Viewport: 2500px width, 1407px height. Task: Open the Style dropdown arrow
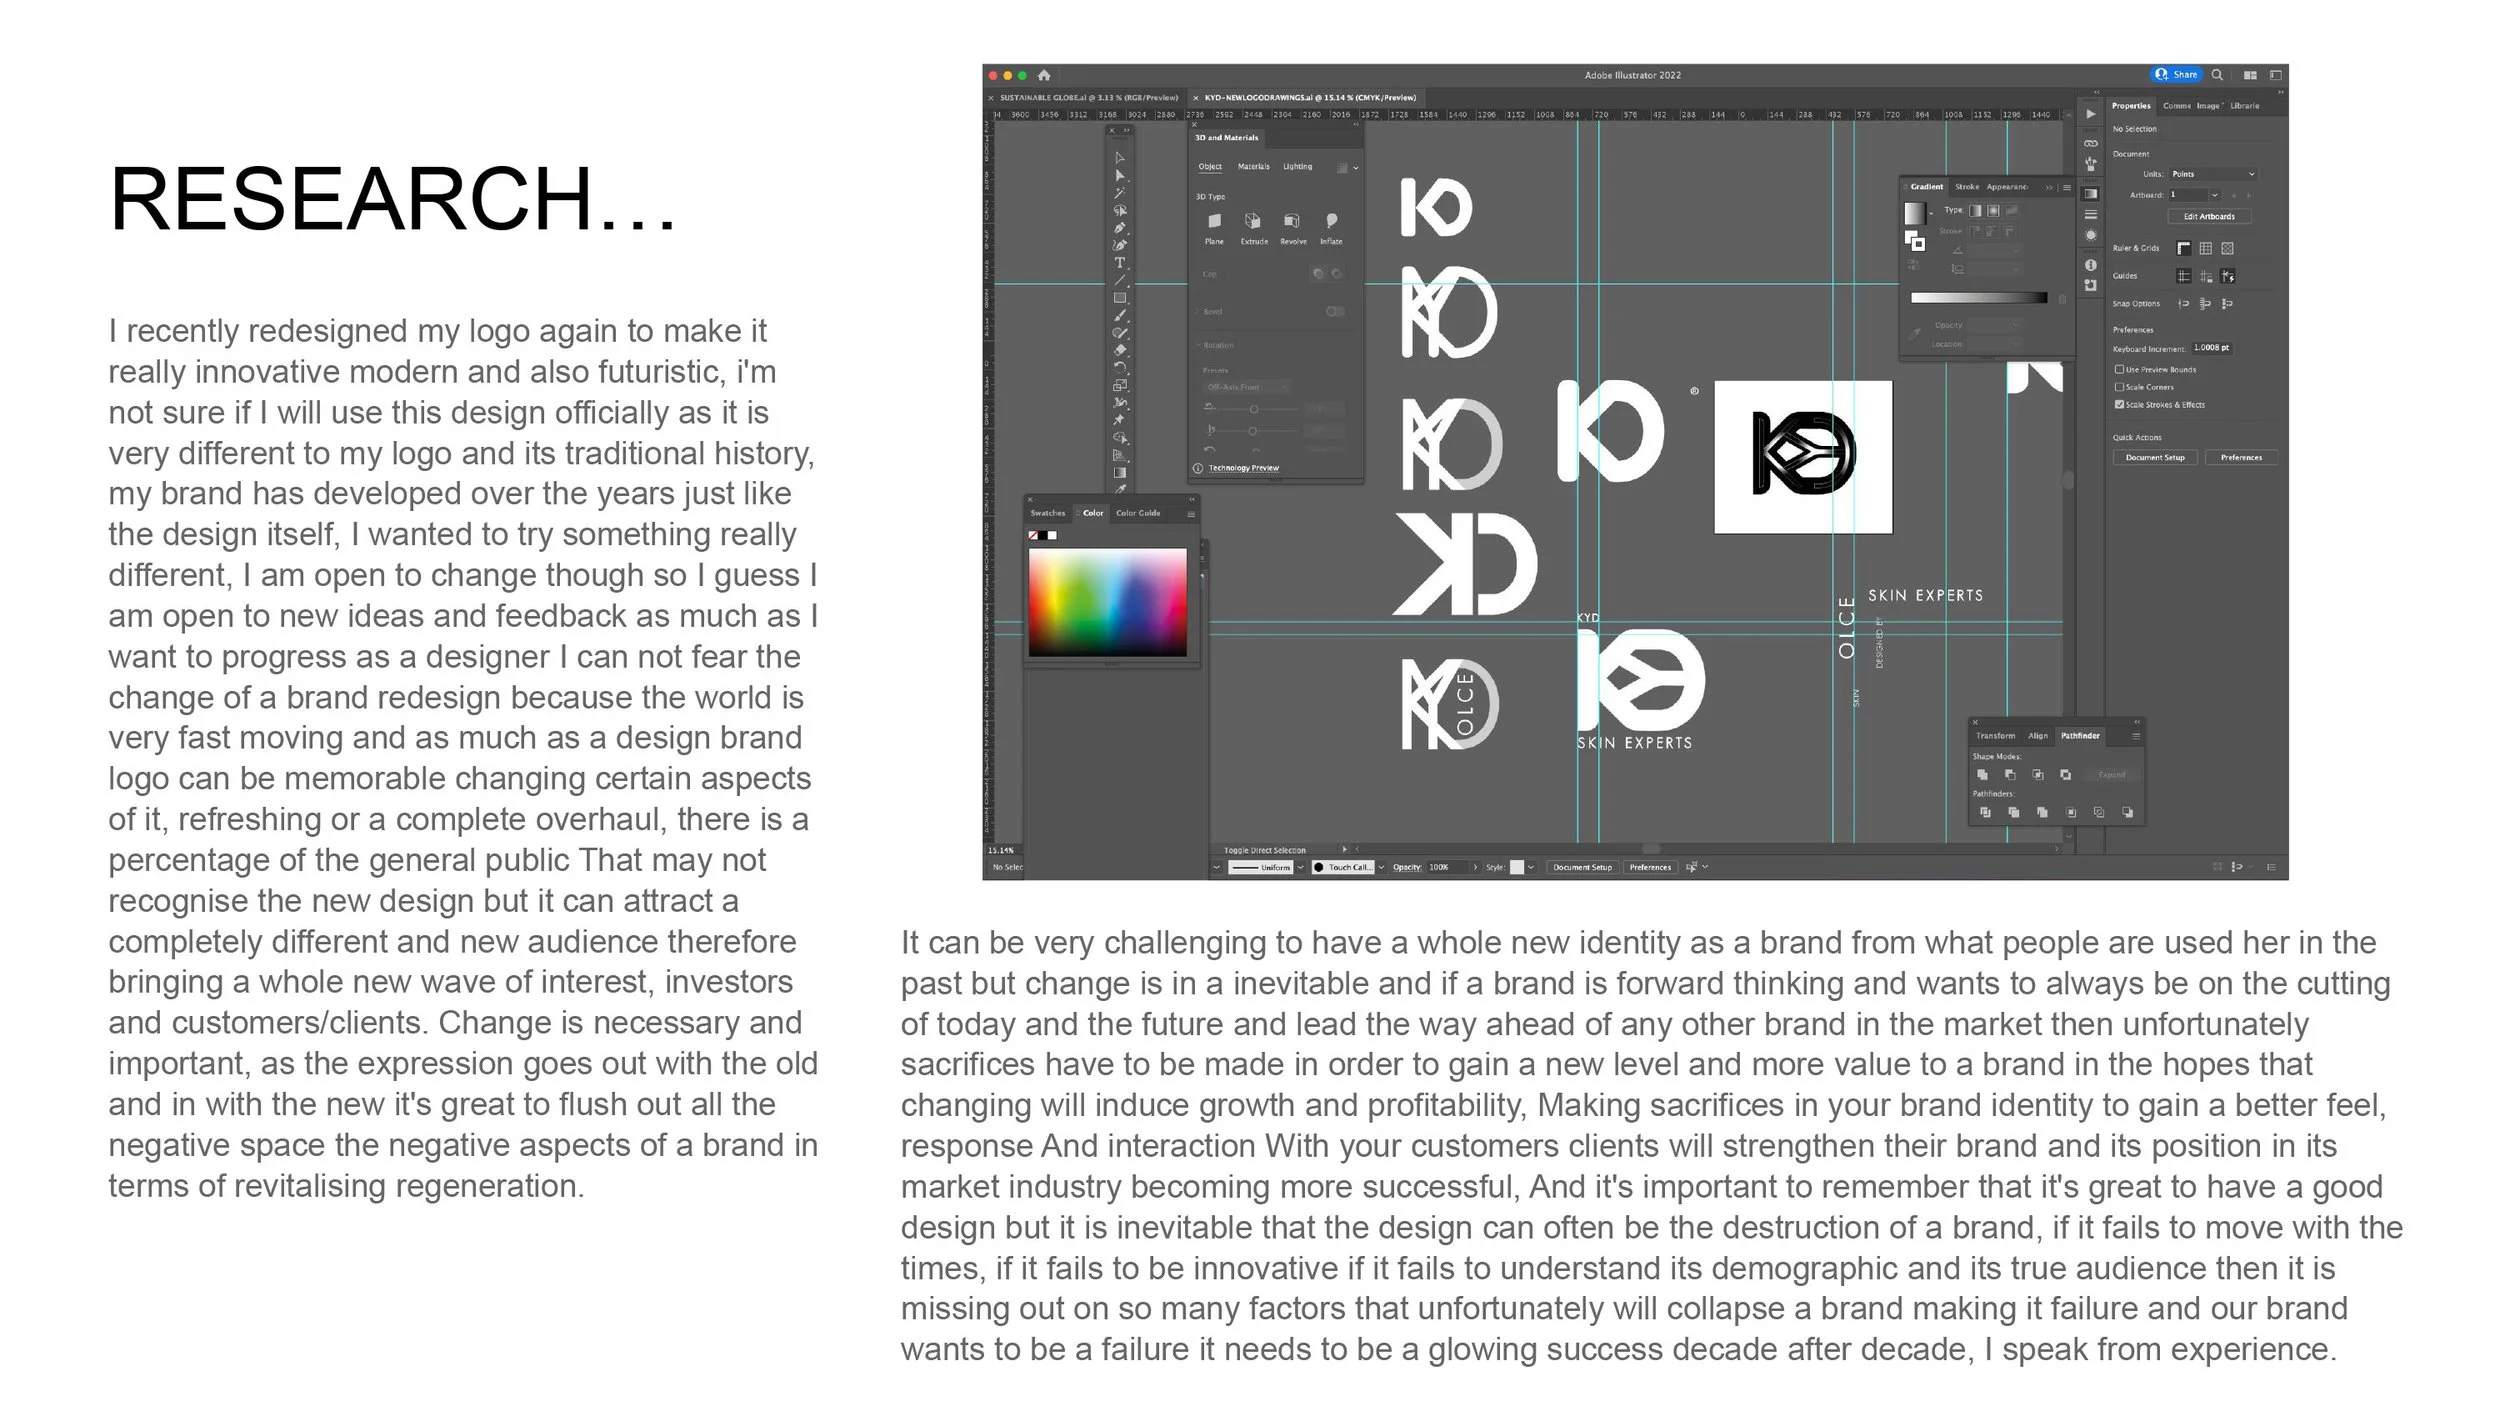tap(1530, 868)
